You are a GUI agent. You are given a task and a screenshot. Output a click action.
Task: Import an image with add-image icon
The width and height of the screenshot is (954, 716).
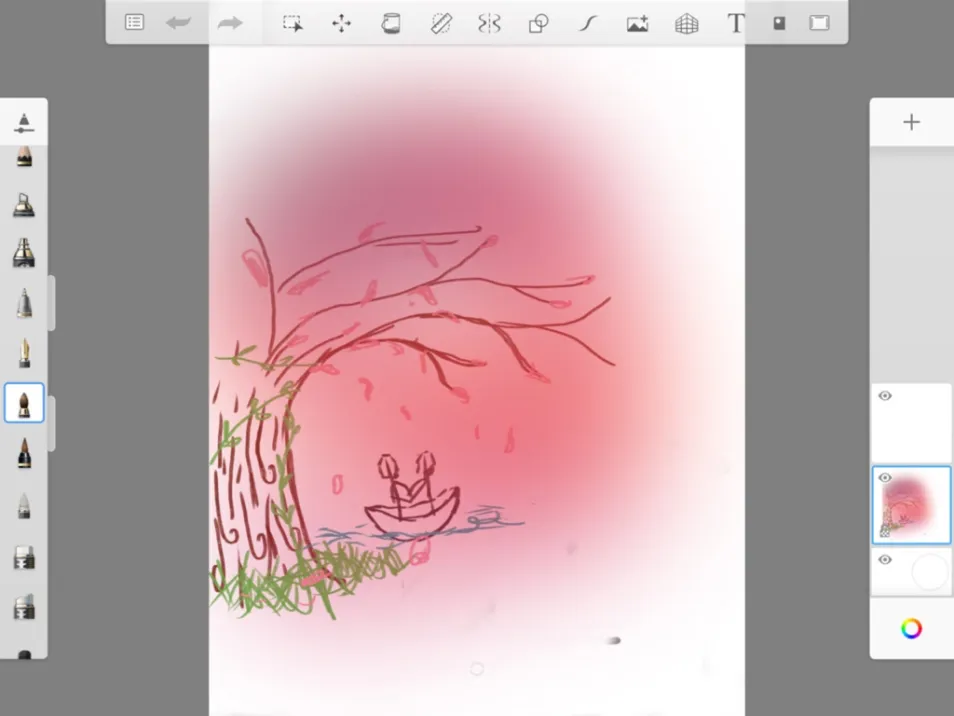pos(637,24)
